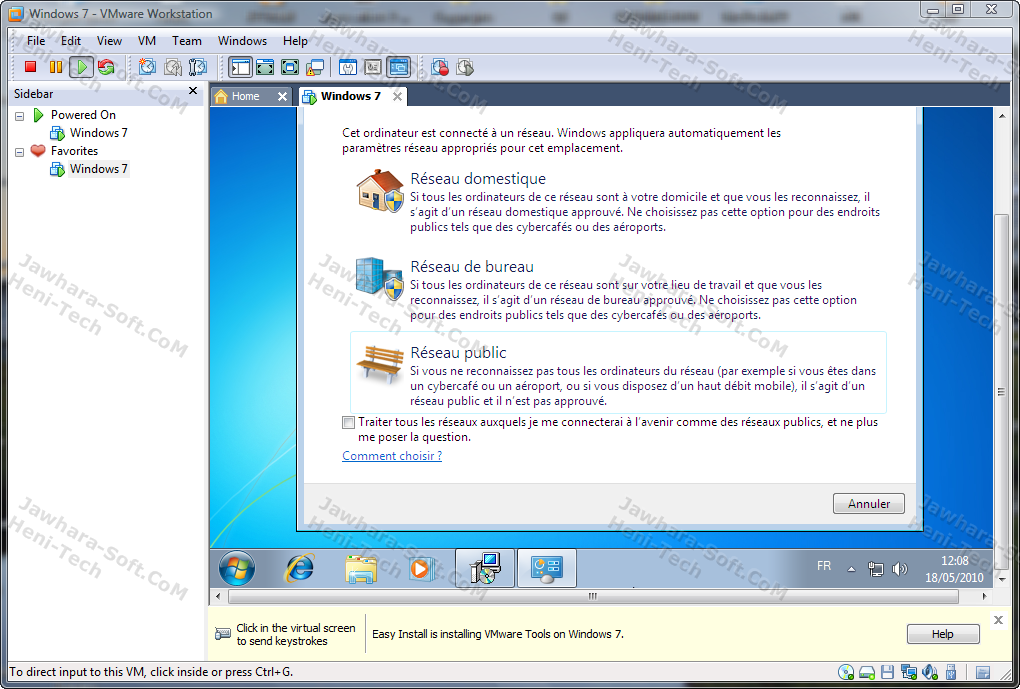Open the View menu
The height and width of the screenshot is (689, 1020).
[109, 40]
